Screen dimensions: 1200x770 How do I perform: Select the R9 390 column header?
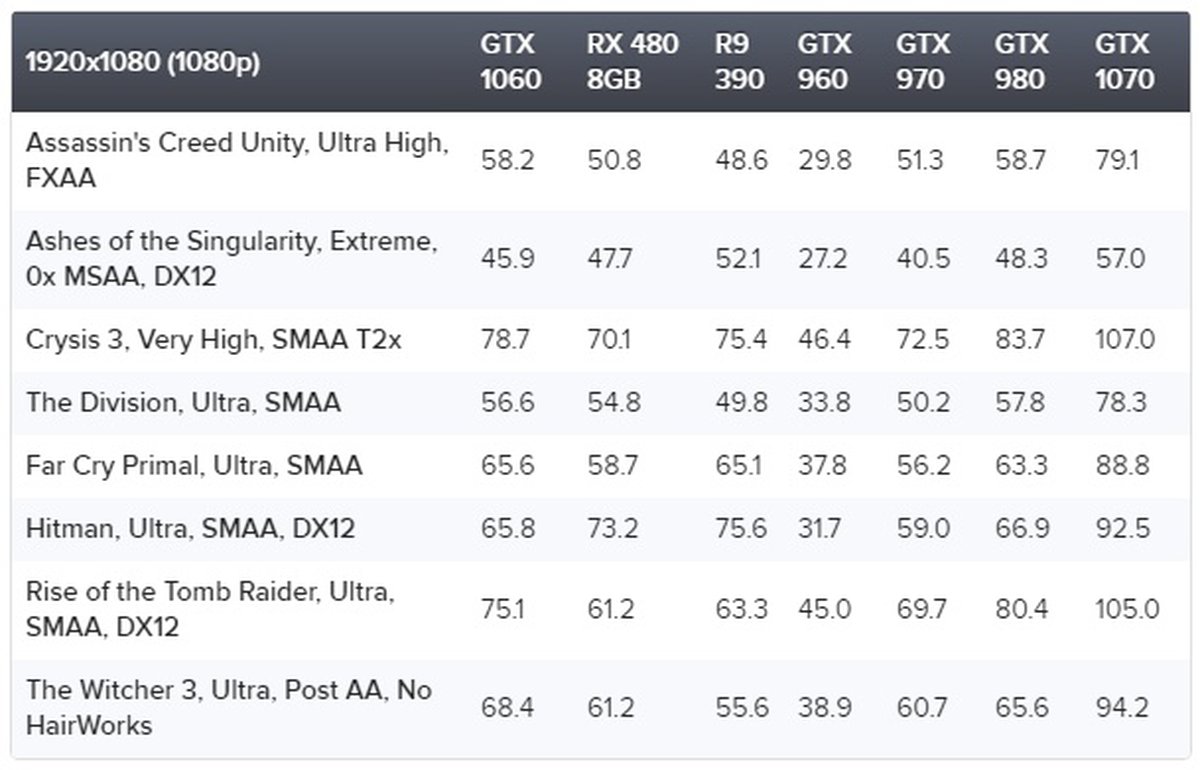(x=739, y=62)
